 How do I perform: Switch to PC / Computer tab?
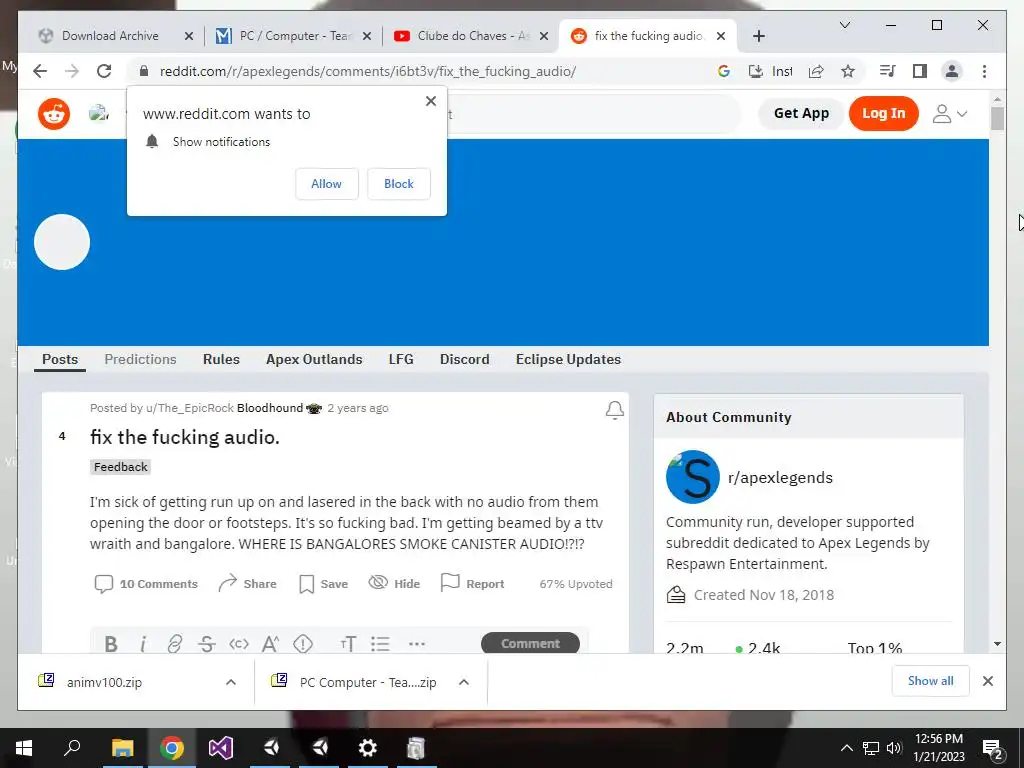point(294,36)
